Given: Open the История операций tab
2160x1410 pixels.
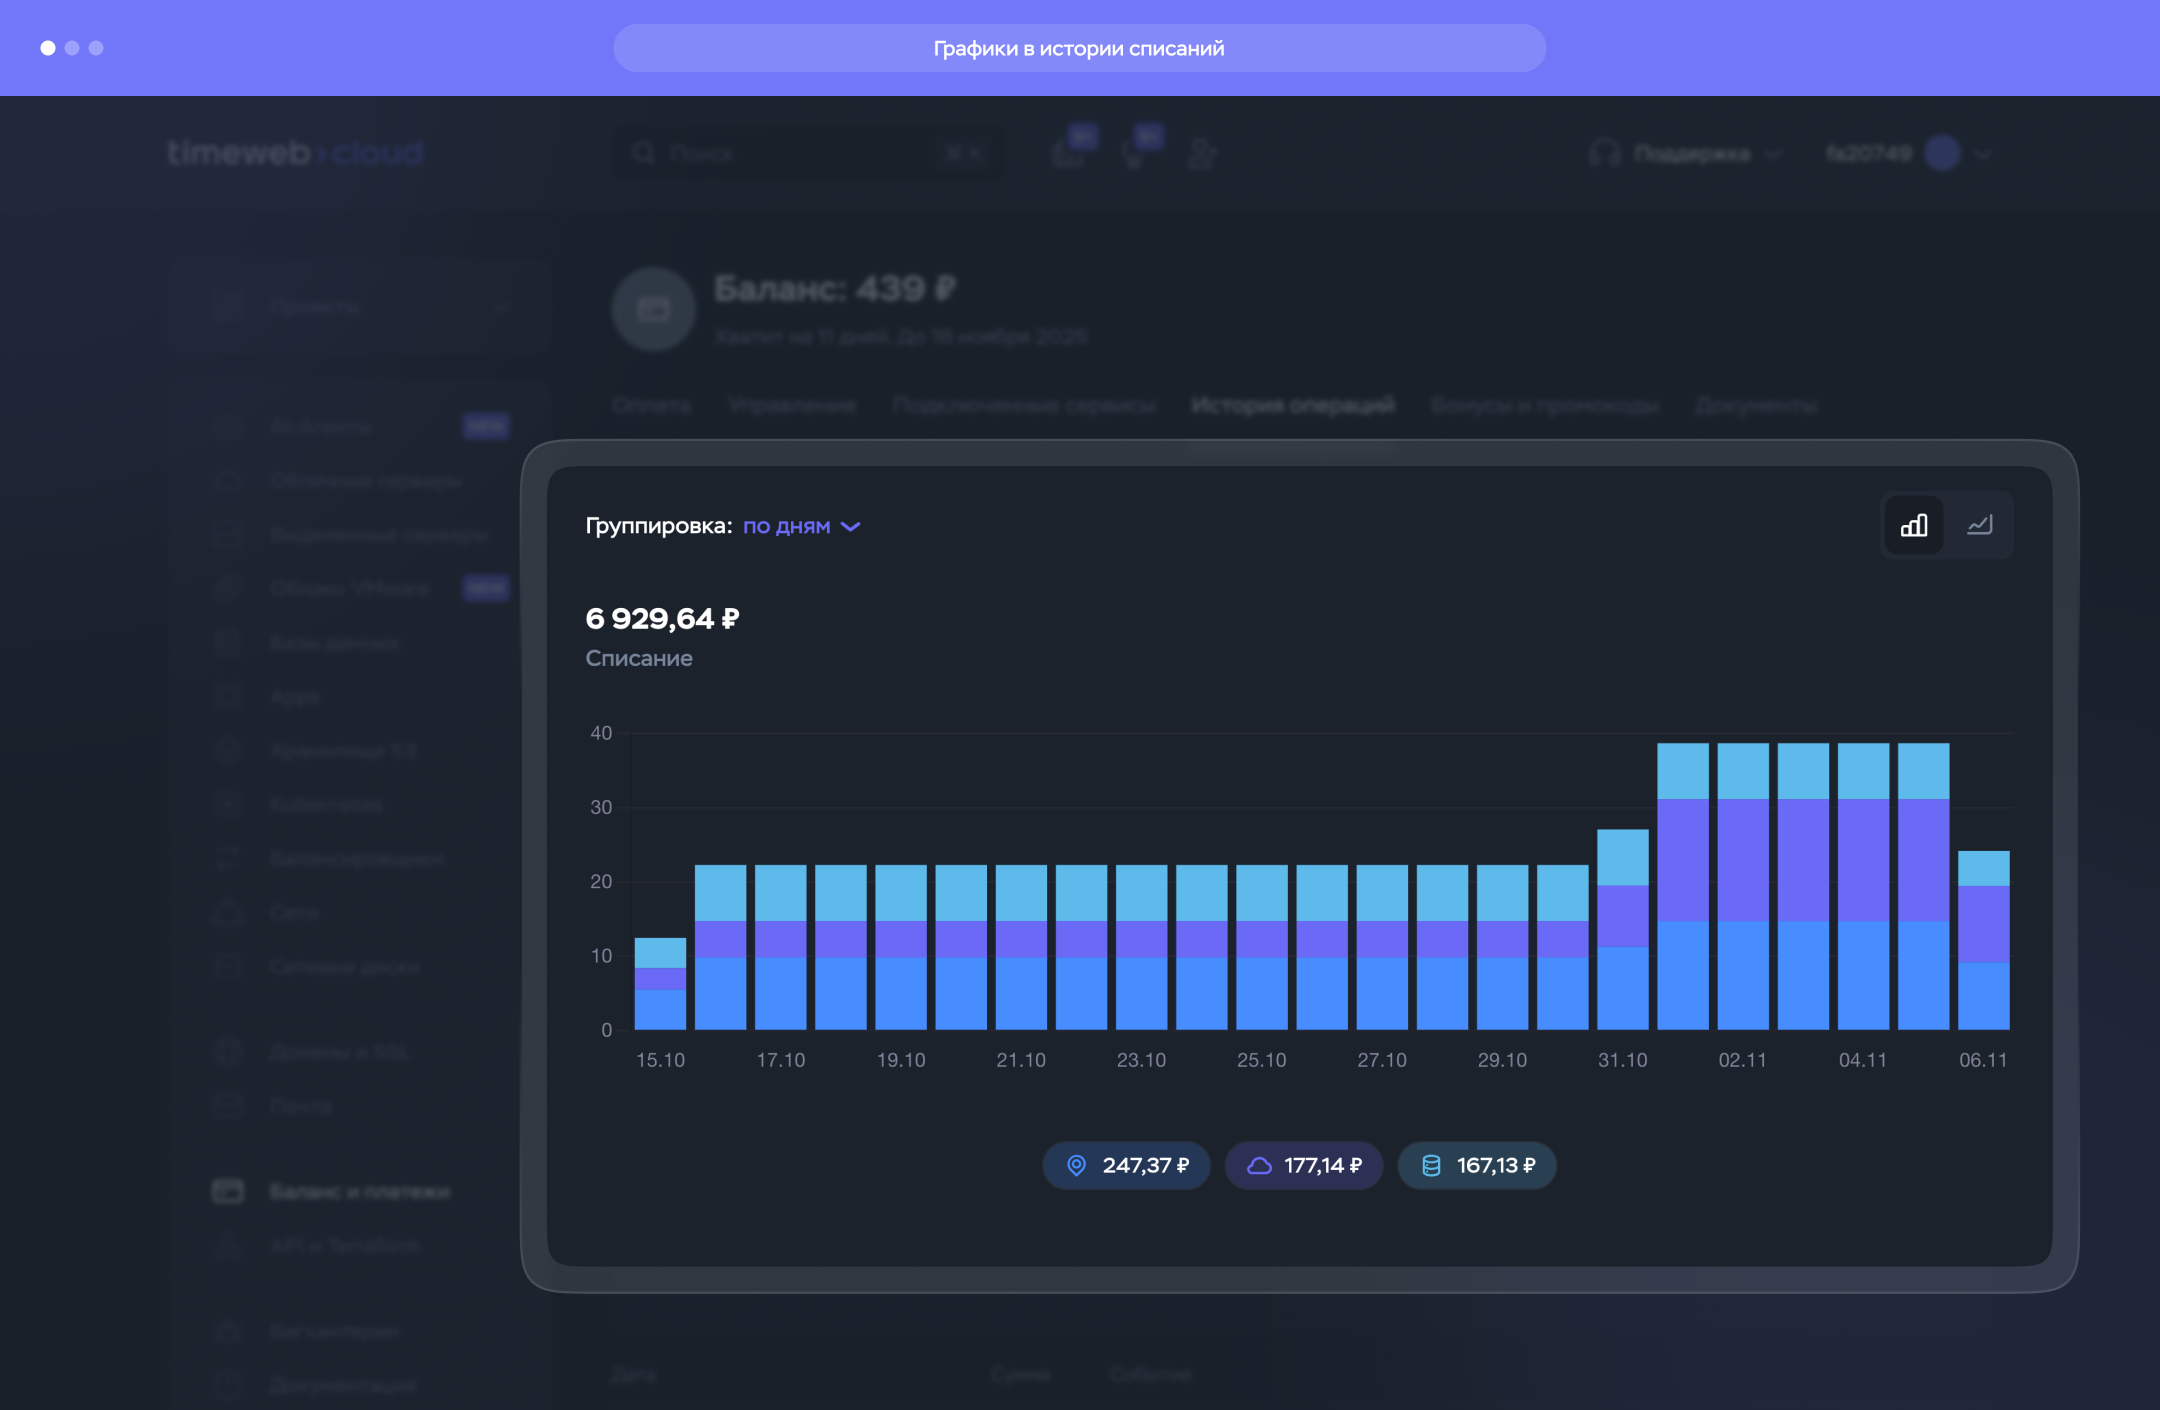Looking at the screenshot, I should click(1292, 405).
